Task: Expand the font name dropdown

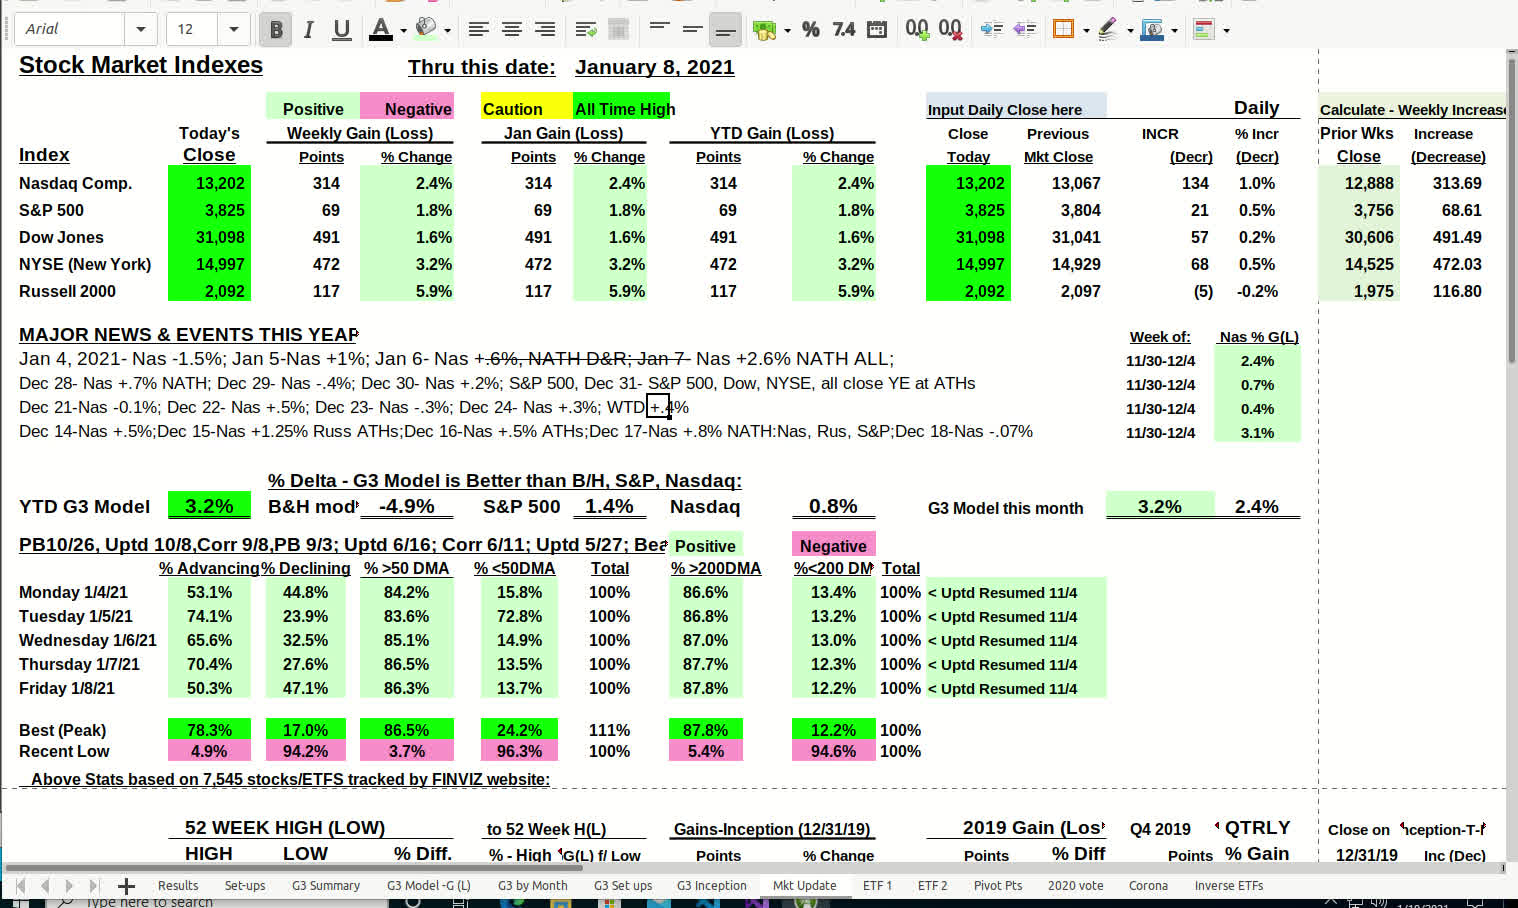Action: (140, 29)
